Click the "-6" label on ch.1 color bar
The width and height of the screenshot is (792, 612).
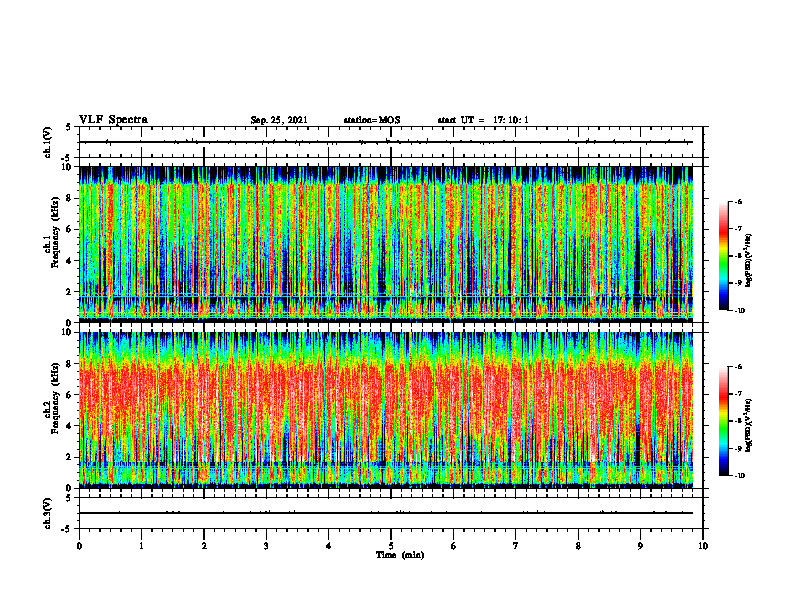click(x=738, y=202)
